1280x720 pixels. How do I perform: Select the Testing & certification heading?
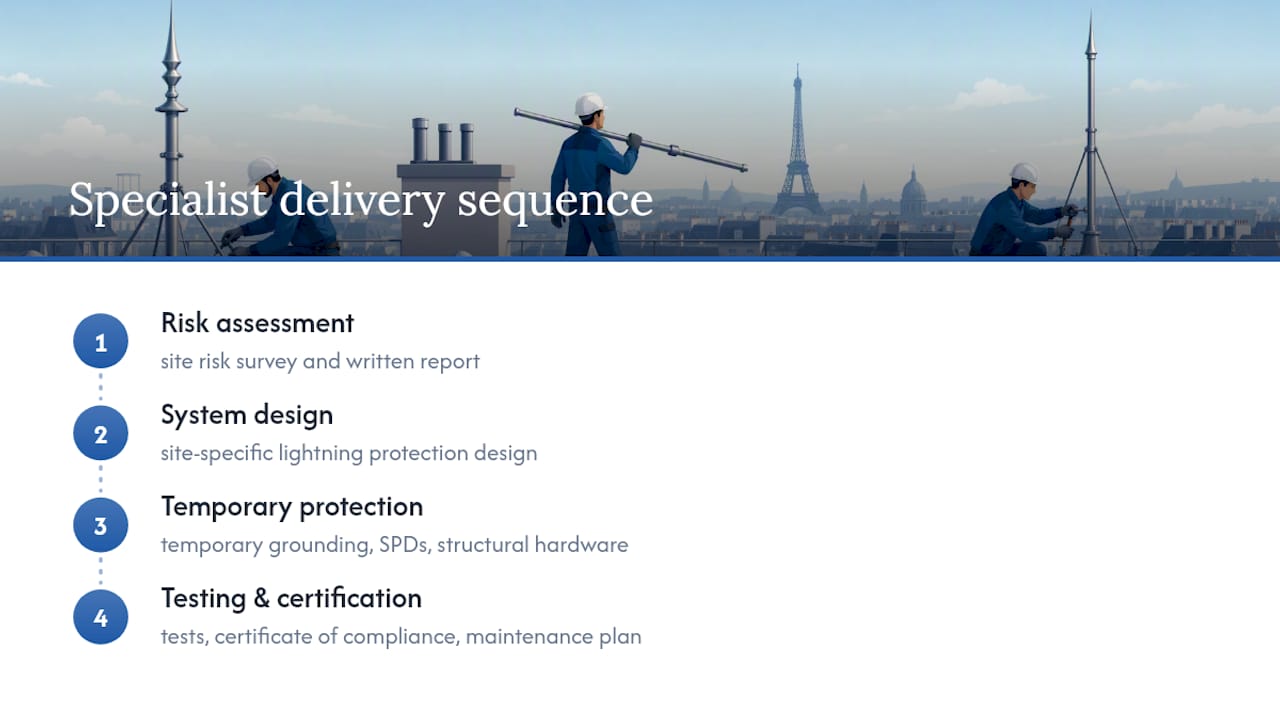tap(291, 599)
